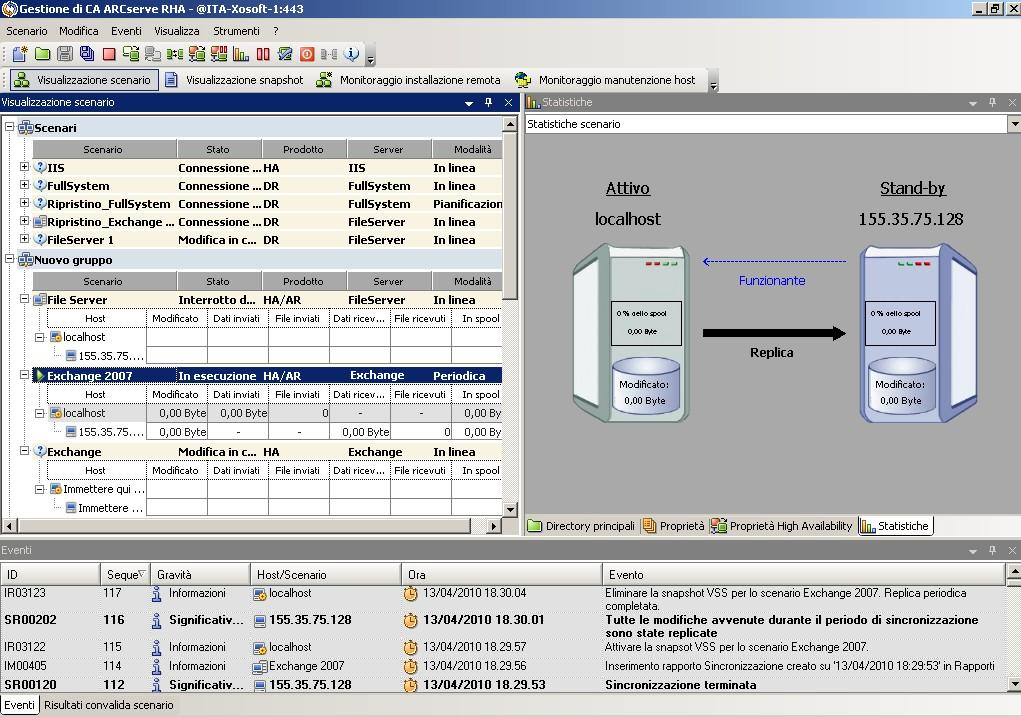Select the Exchange 2007 scenario row
The height and width of the screenshot is (717, 1021).
90,376
